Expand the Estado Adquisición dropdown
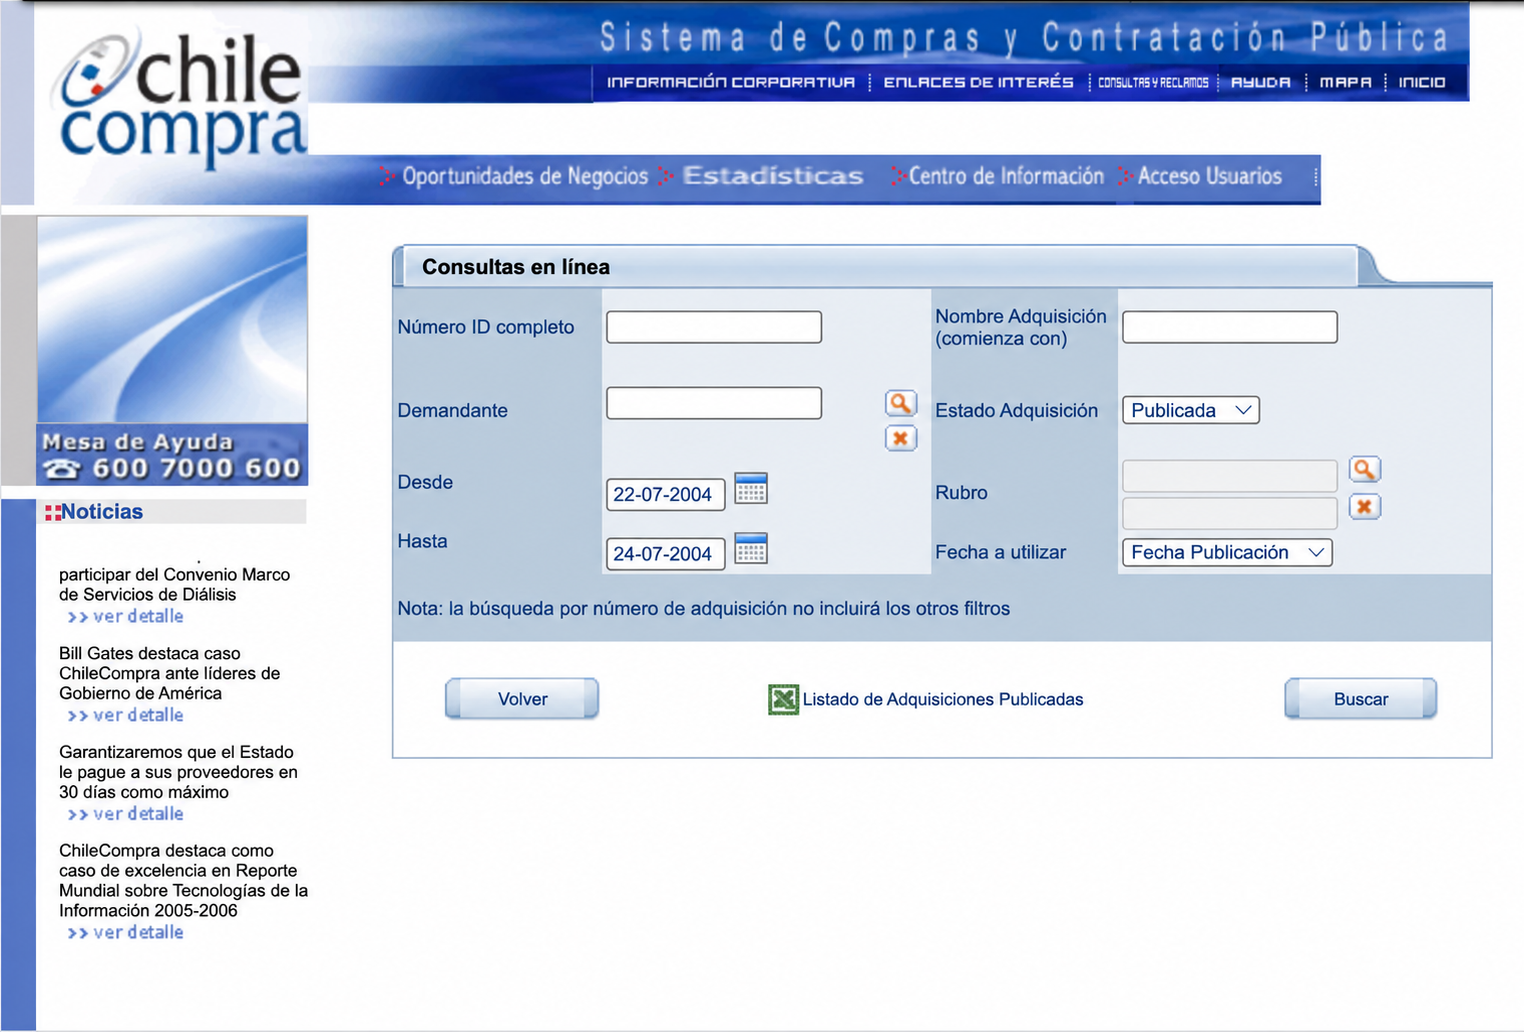 (x=1190, y=410)
